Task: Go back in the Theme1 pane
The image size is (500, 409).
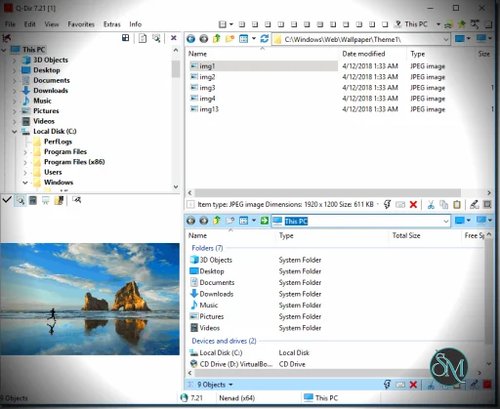Action: click(x=191, y=39)
